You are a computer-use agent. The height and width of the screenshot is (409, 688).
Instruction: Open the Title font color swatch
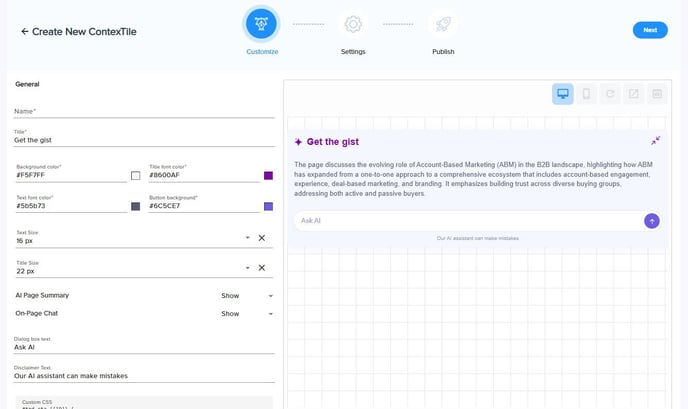(x=268, y=176)
